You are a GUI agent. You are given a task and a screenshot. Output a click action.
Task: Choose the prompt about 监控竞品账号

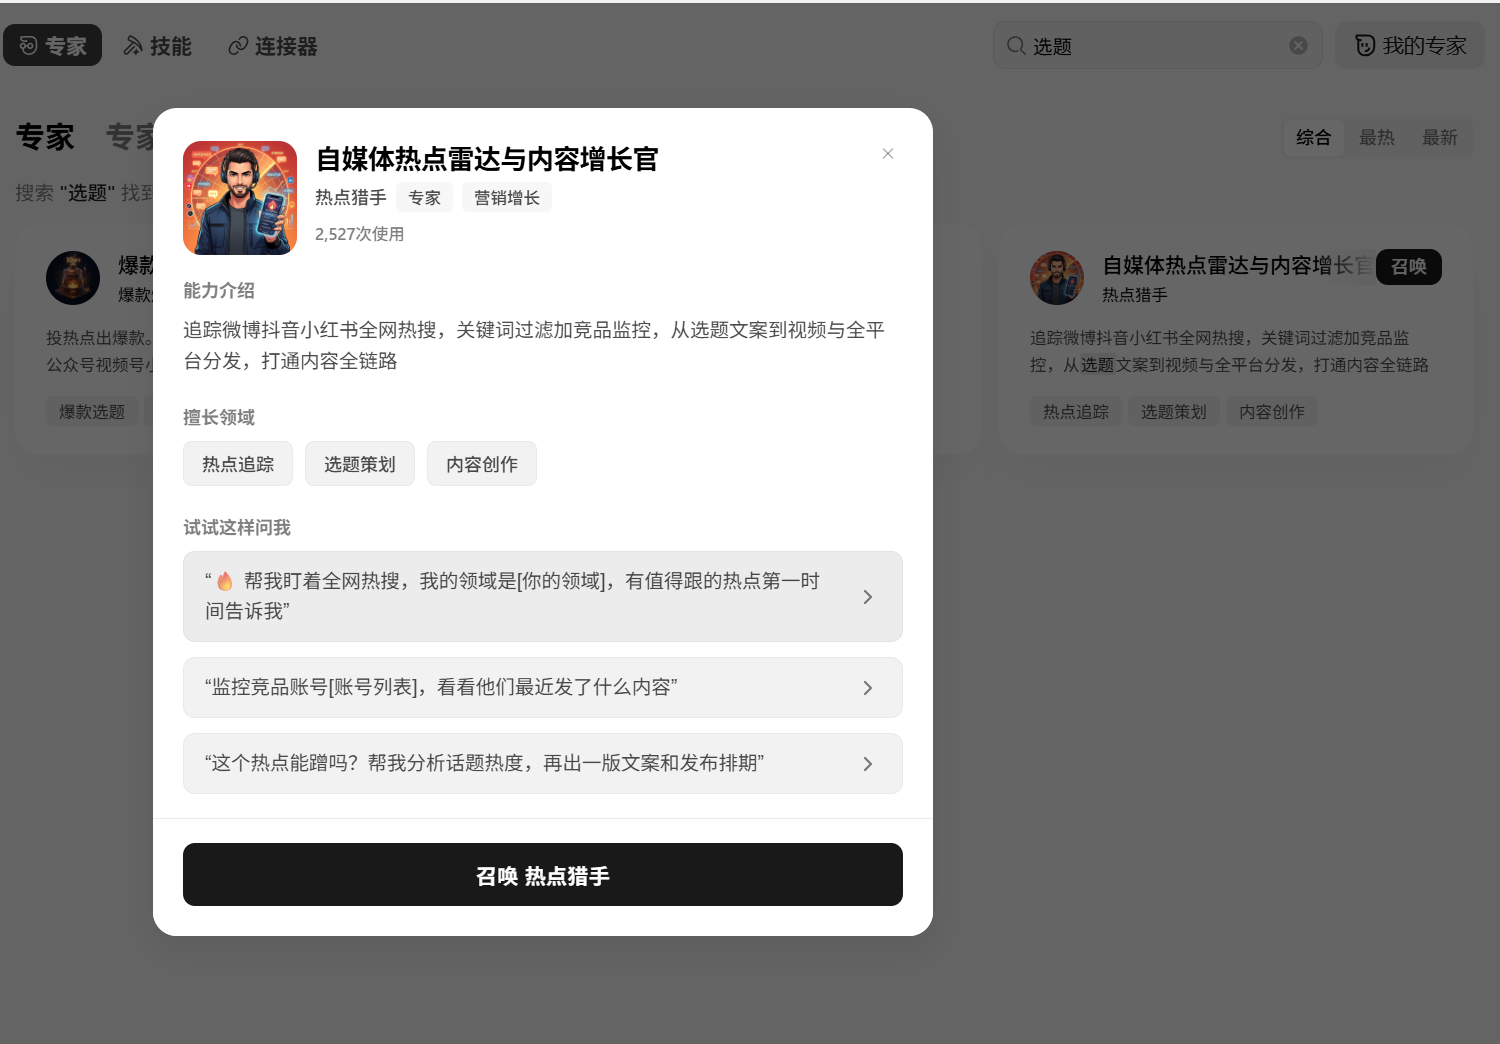click(x=543, y=687)
